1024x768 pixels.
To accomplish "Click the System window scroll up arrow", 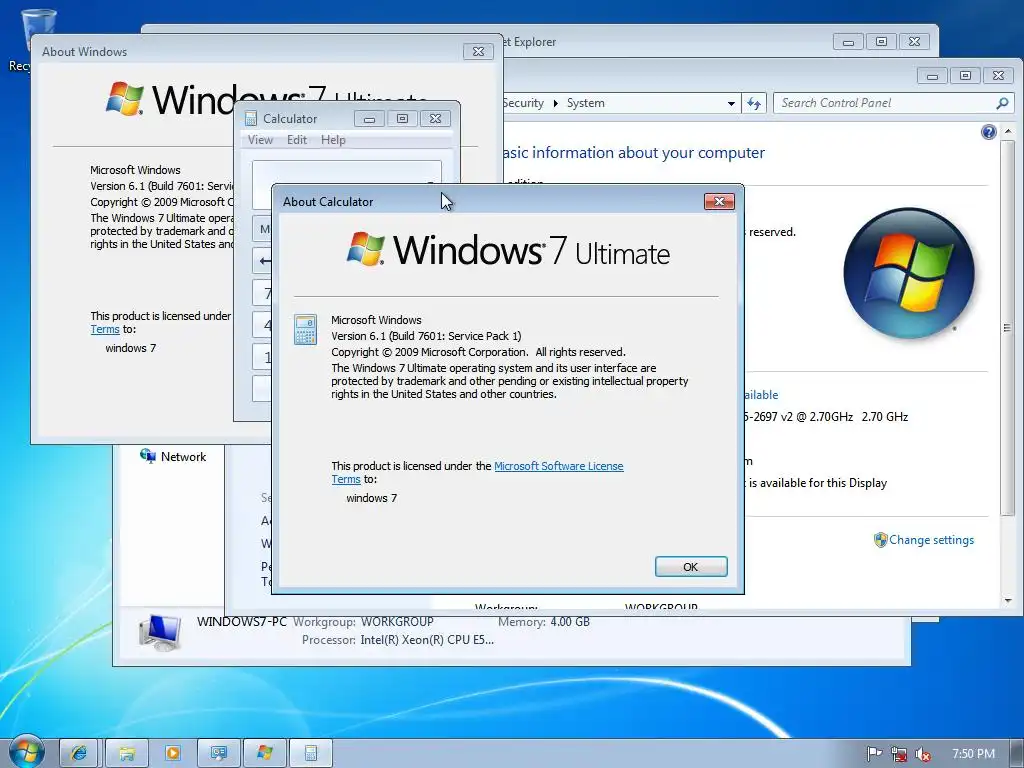I will (1008, 131).
